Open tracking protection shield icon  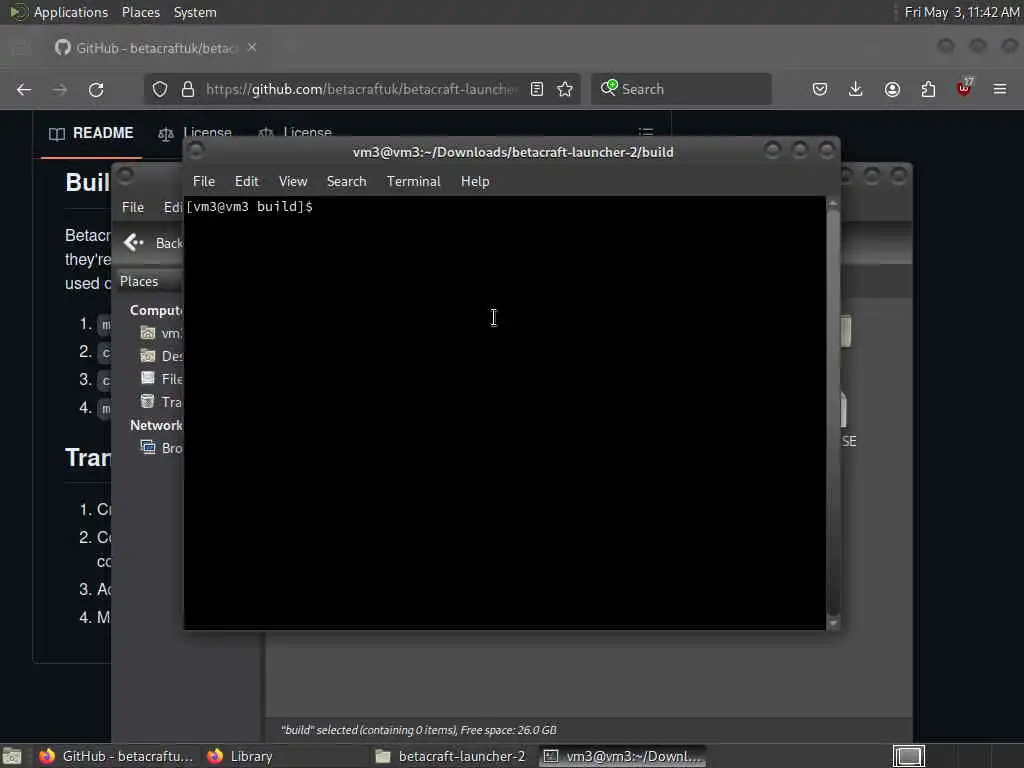(160, 89)
